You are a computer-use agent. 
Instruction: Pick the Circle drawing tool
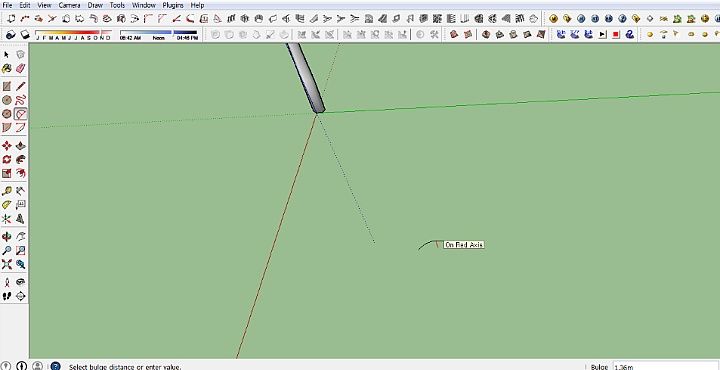pyautogui.click(x=6, y=100)
